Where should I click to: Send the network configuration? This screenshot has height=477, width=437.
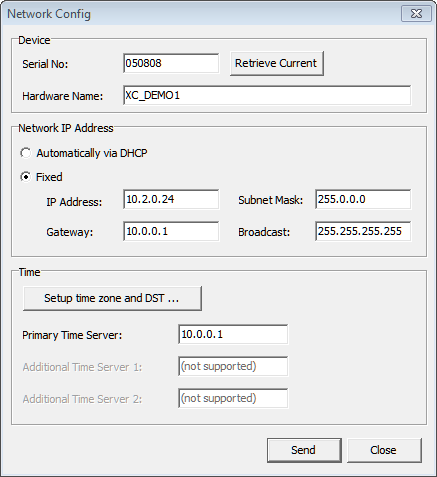[304, 450]
